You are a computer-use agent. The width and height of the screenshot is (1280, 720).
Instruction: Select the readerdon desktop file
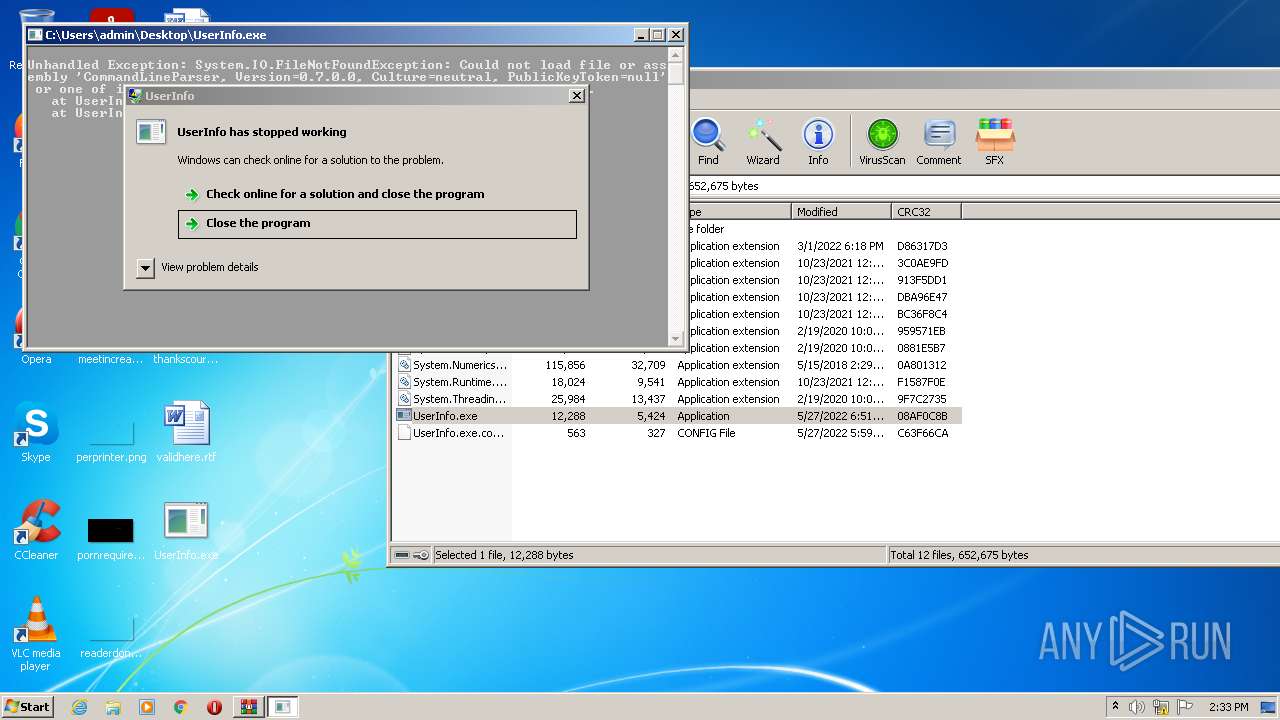pyautogui.click(x=111, y=638)
